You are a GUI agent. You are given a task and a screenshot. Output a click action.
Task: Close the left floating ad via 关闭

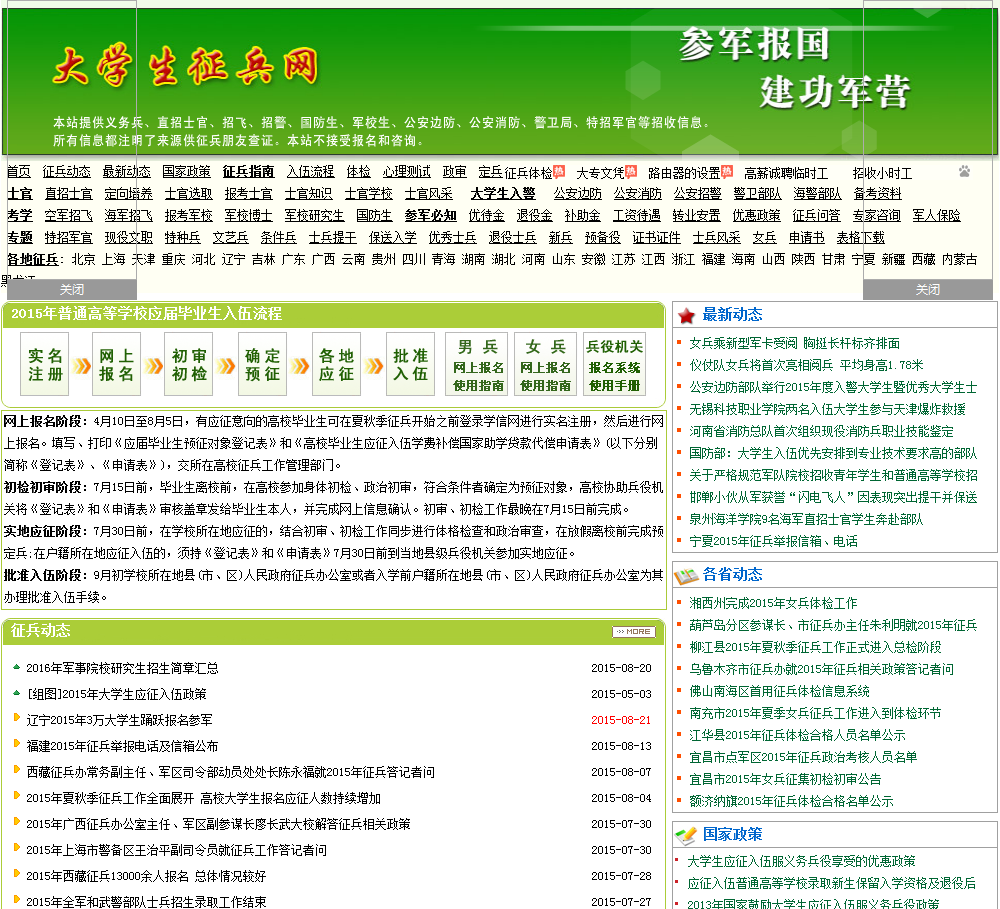pyautogui.click(x=71, y=290)
